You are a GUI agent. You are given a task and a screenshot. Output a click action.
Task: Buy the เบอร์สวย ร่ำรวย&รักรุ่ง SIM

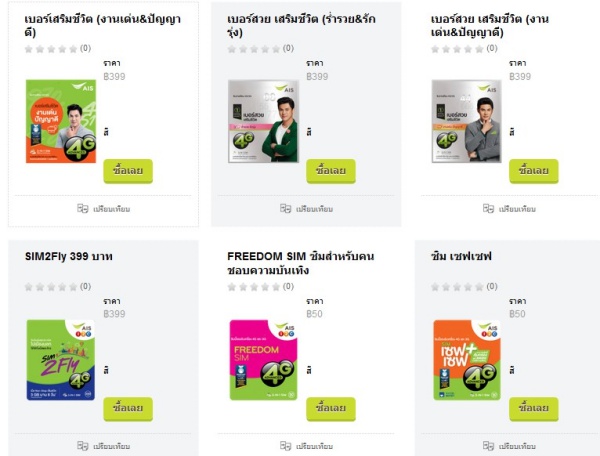click(x=331, y=171)
